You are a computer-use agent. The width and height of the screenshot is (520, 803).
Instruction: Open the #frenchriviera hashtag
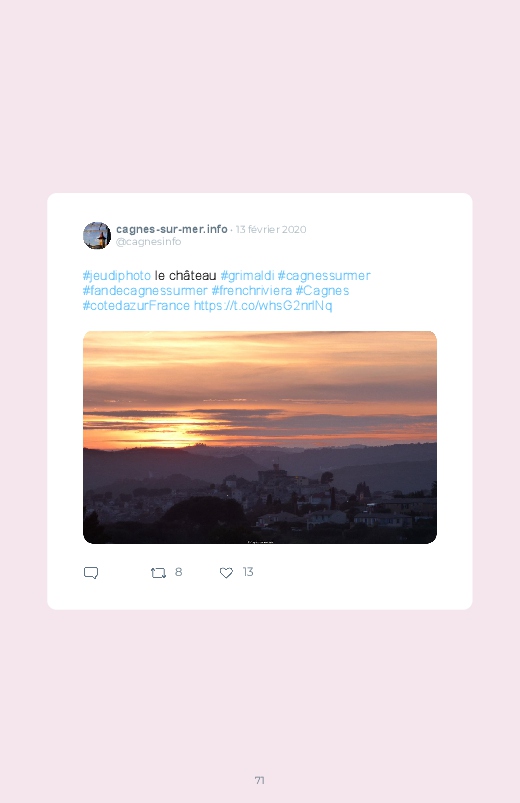click(x=252, y=290)
